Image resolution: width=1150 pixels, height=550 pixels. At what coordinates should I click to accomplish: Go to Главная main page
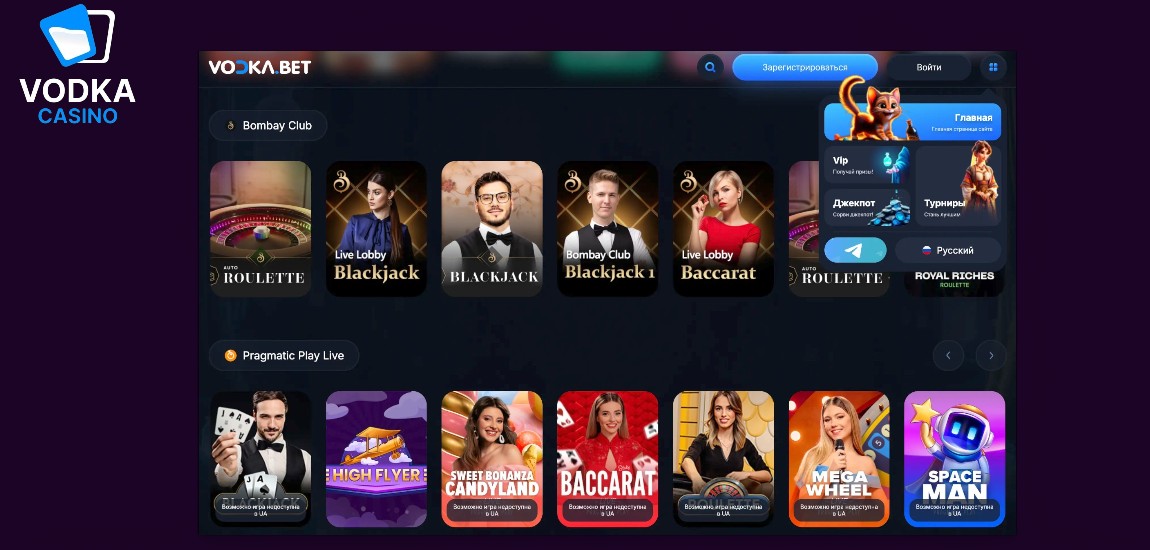[x=912, y=121]
